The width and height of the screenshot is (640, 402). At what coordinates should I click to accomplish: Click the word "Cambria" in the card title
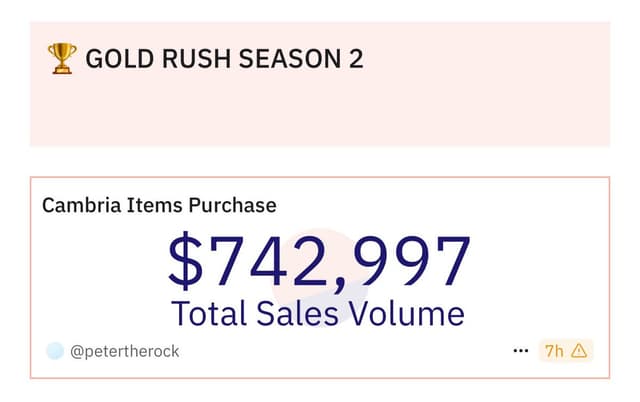(82, 205)
